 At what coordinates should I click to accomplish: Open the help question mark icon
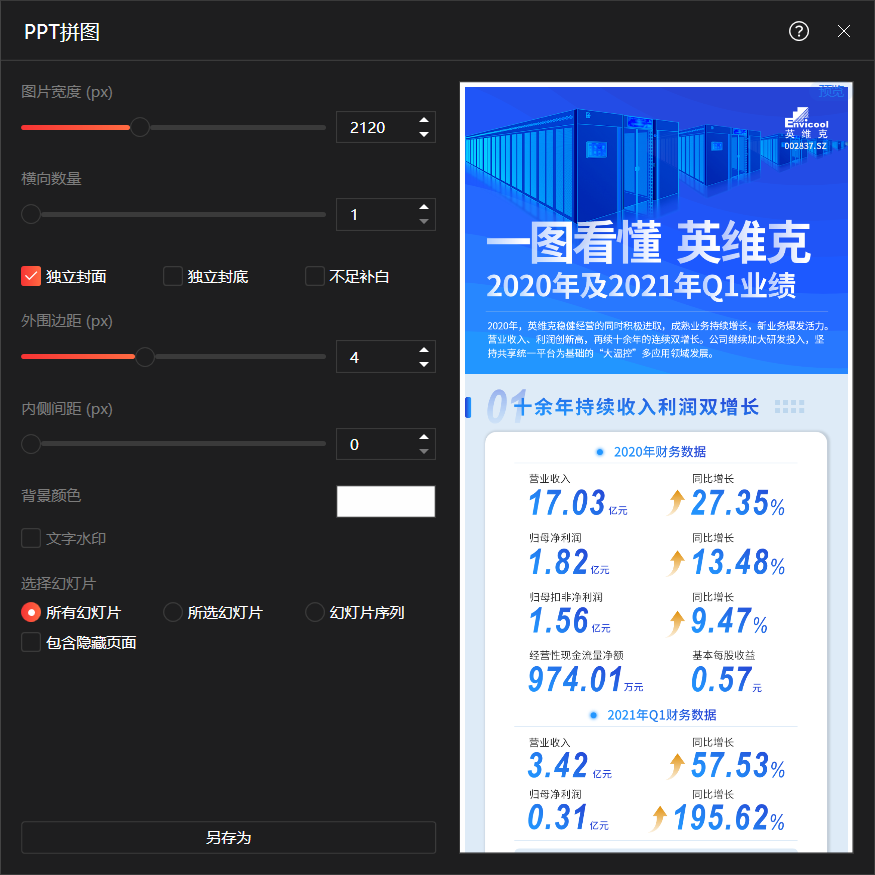coord(799,31)
